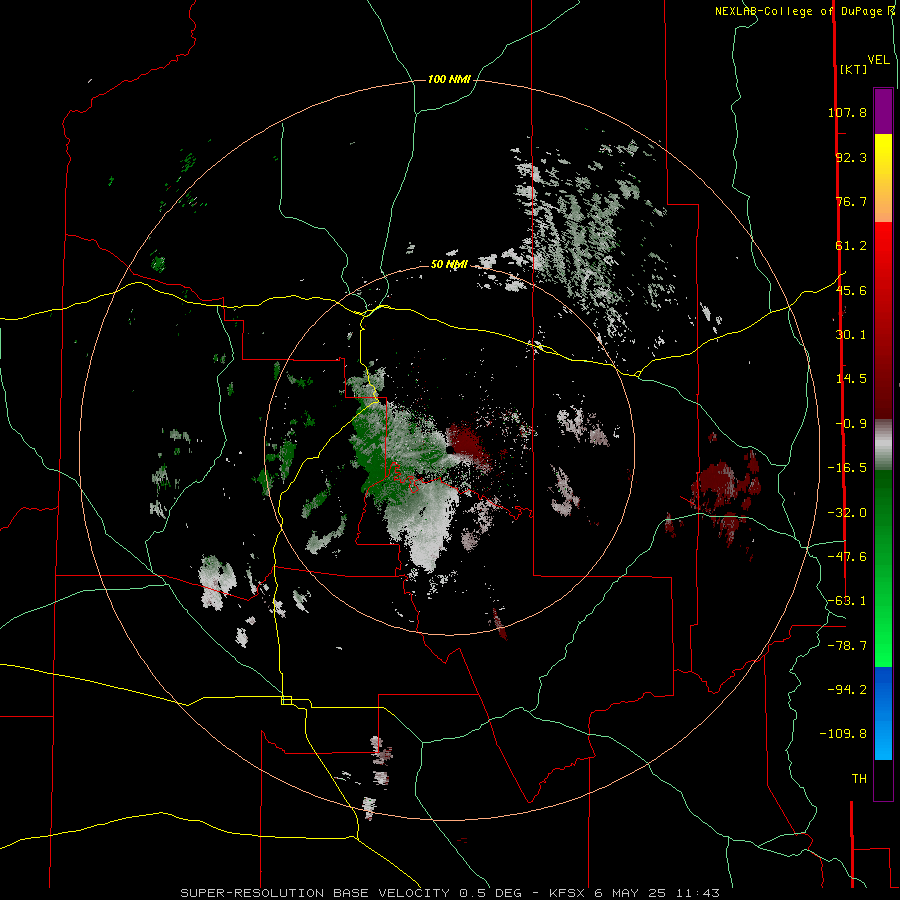Click "KFSX" station ID in bottom caption
Image resolution: width=900 pixels, height=900 pixels.
tap(568, 893)
